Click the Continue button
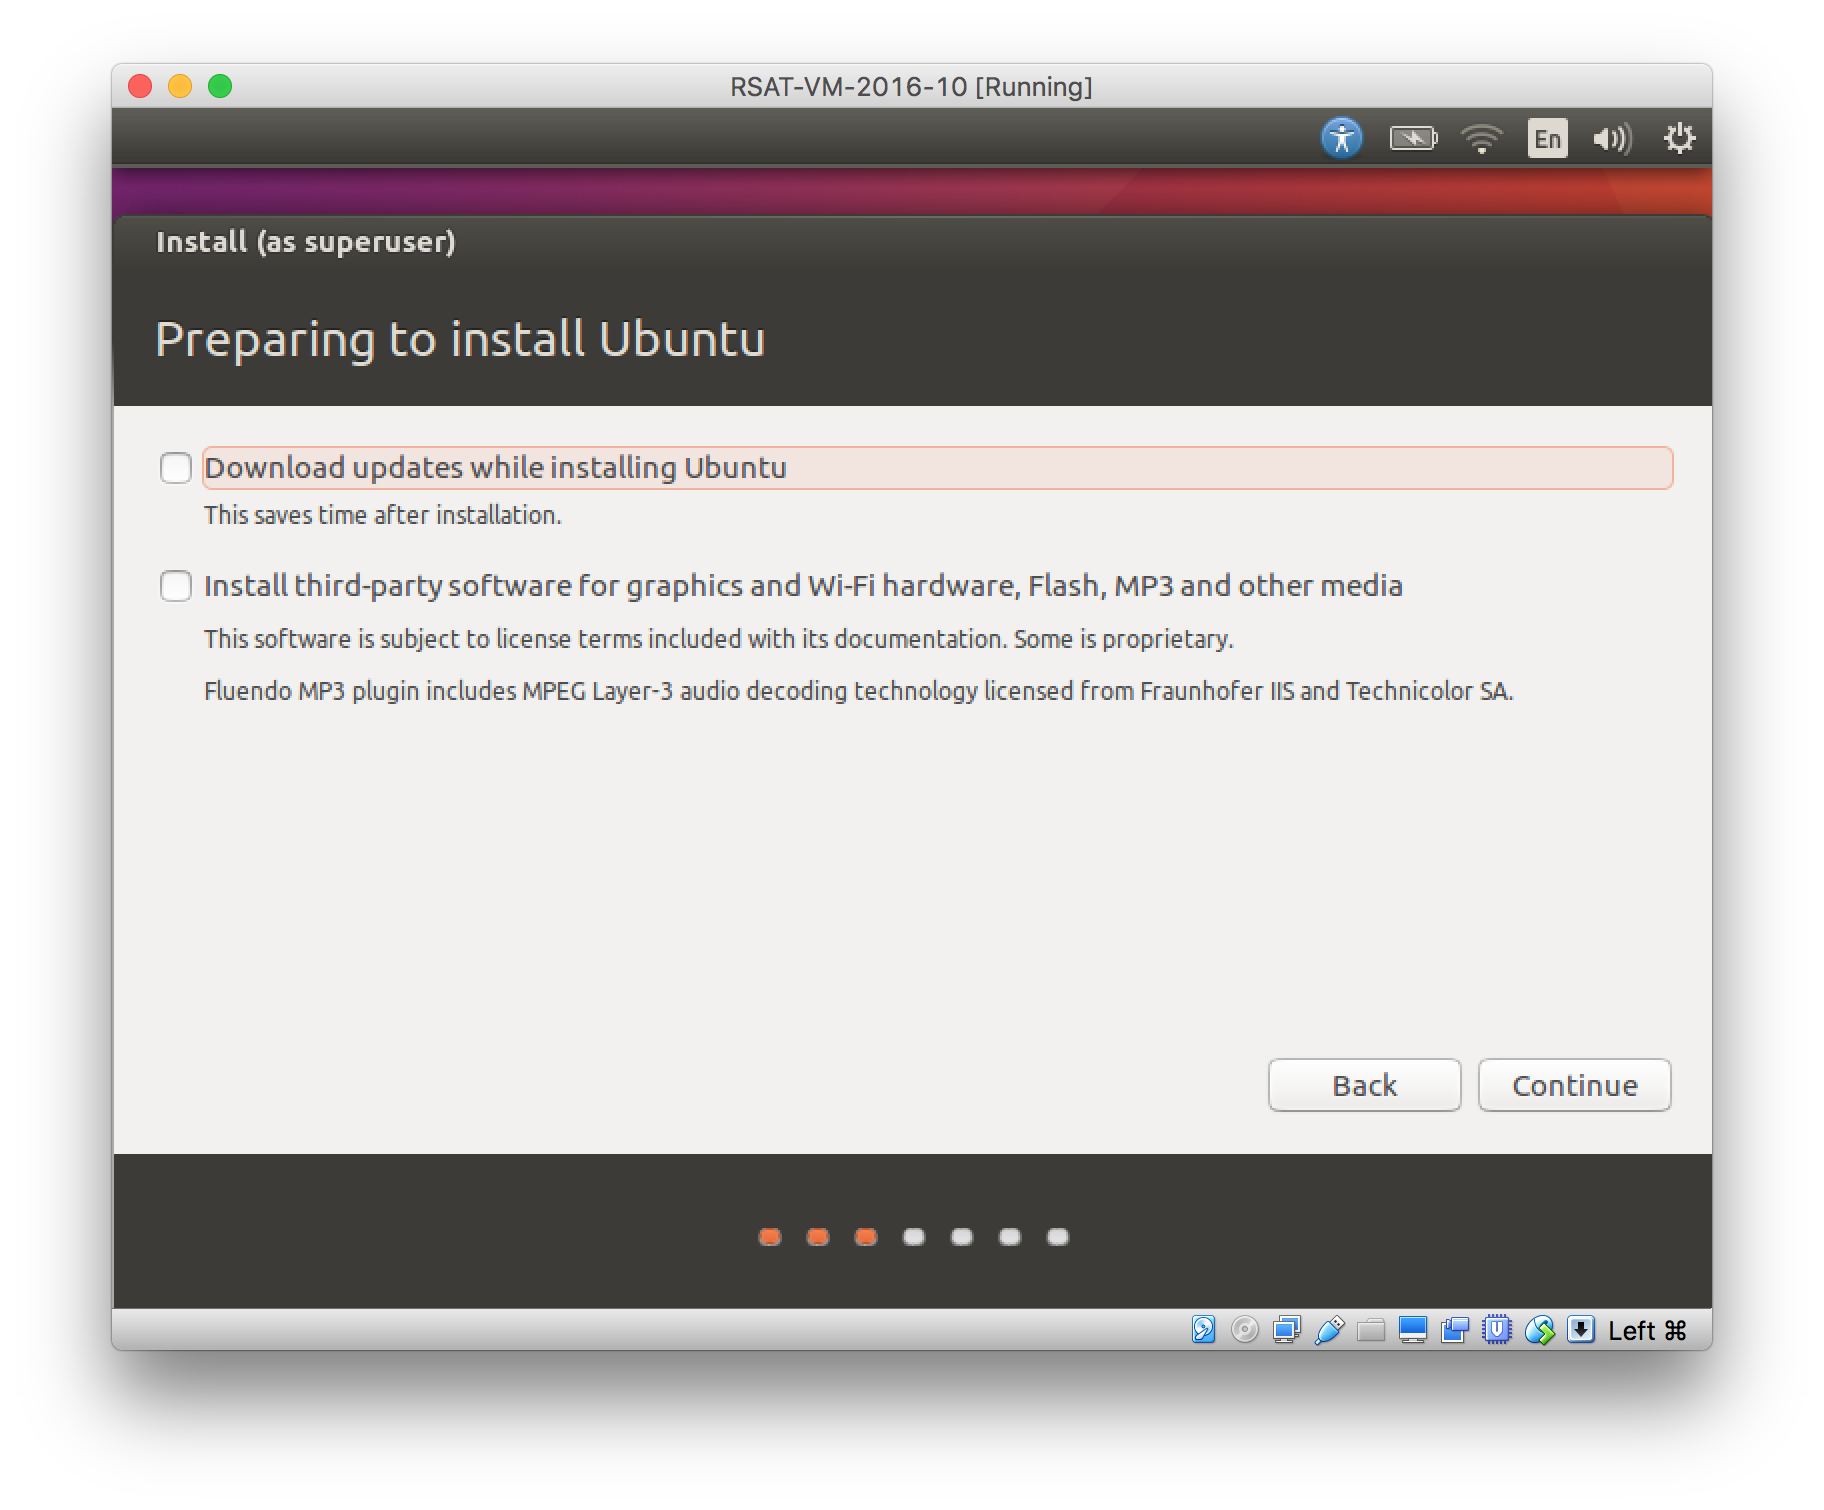1824x1510 pixels. coord(1574,1085)
